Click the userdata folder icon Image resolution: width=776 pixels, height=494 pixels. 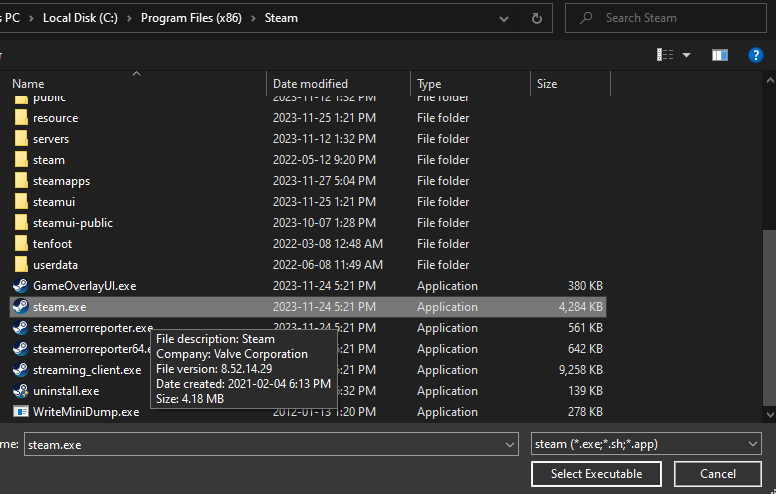coord(21,265)
